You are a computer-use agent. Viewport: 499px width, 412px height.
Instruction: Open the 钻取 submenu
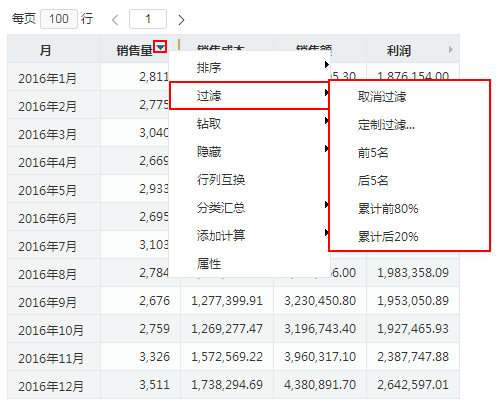tap(249, 124)
